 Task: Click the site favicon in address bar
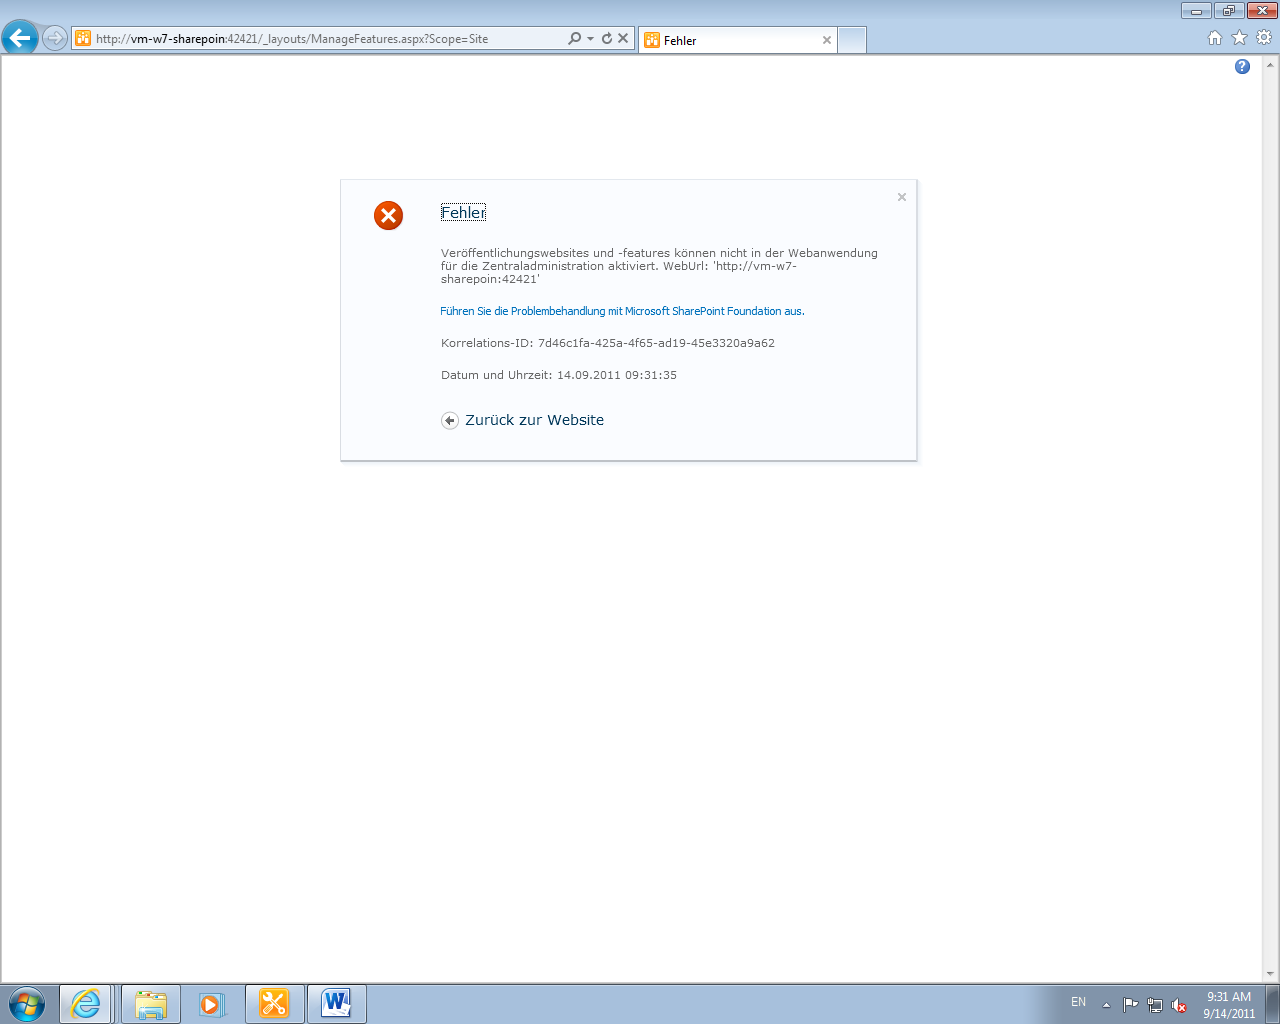pyautogui.click(x=83, y=39)
